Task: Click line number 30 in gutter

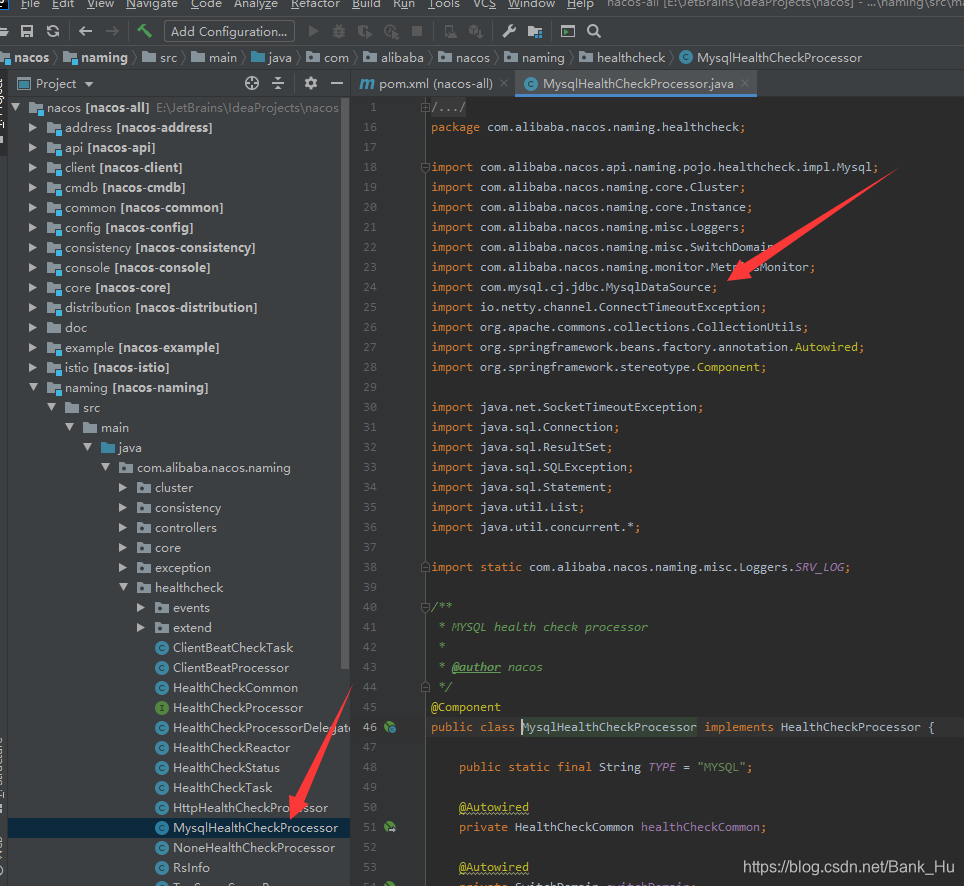Action: pos(370,408)
